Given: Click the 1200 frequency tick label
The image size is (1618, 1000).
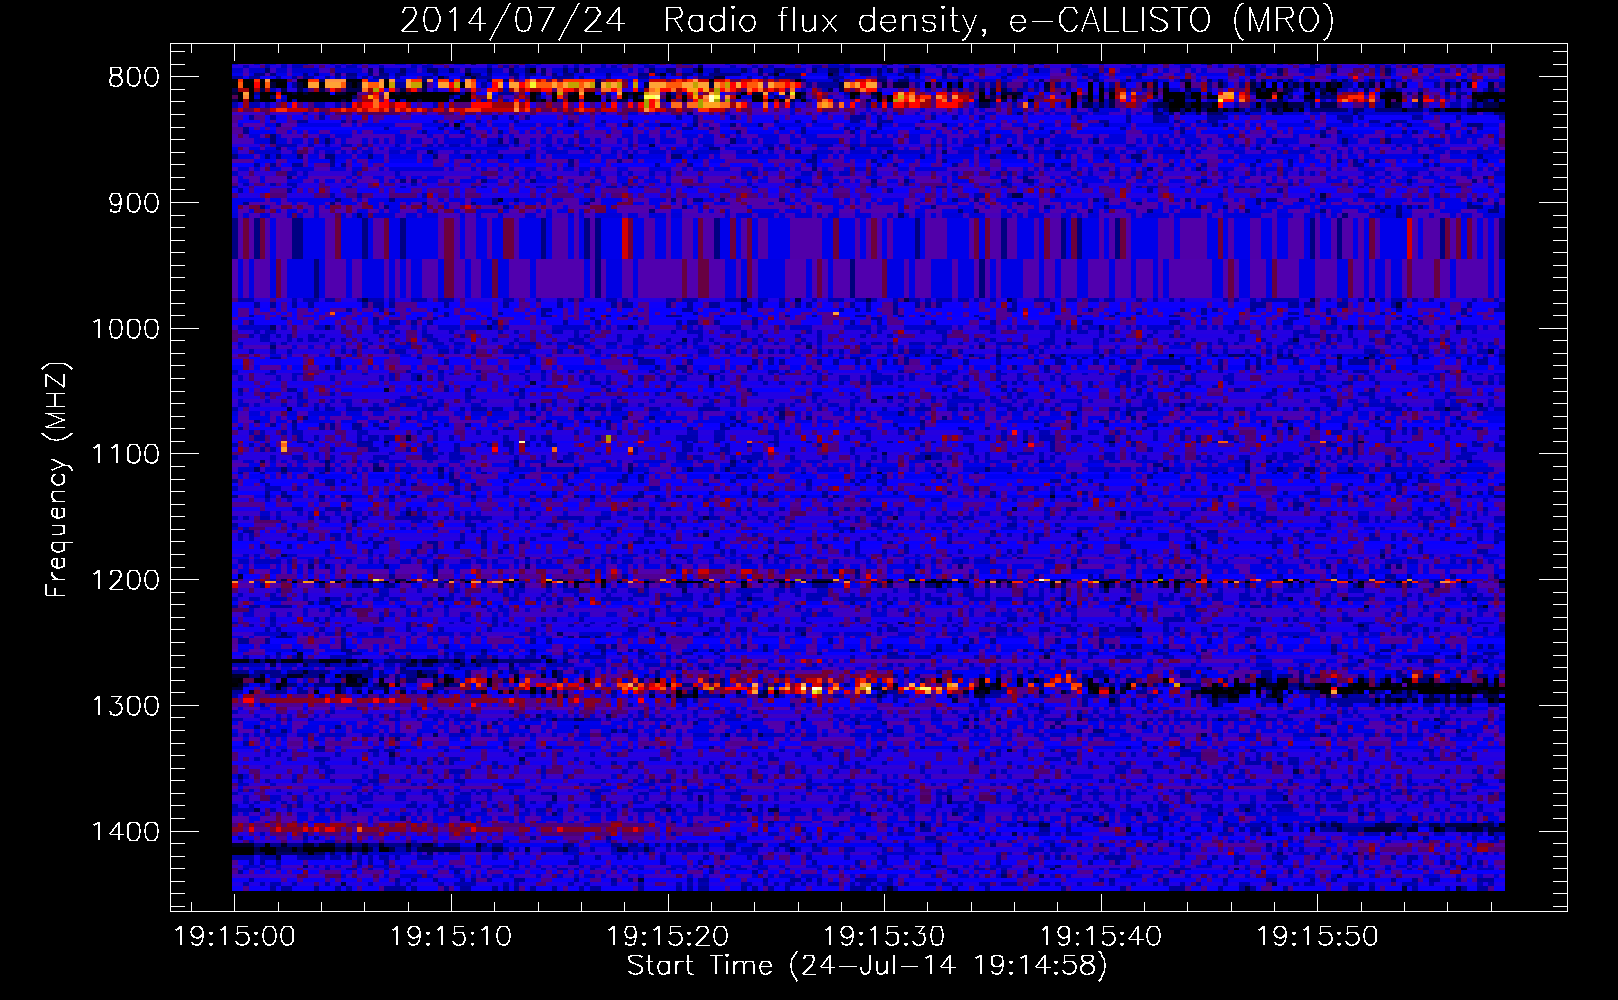Looking at the screenshot, I should tap(125, 580).
